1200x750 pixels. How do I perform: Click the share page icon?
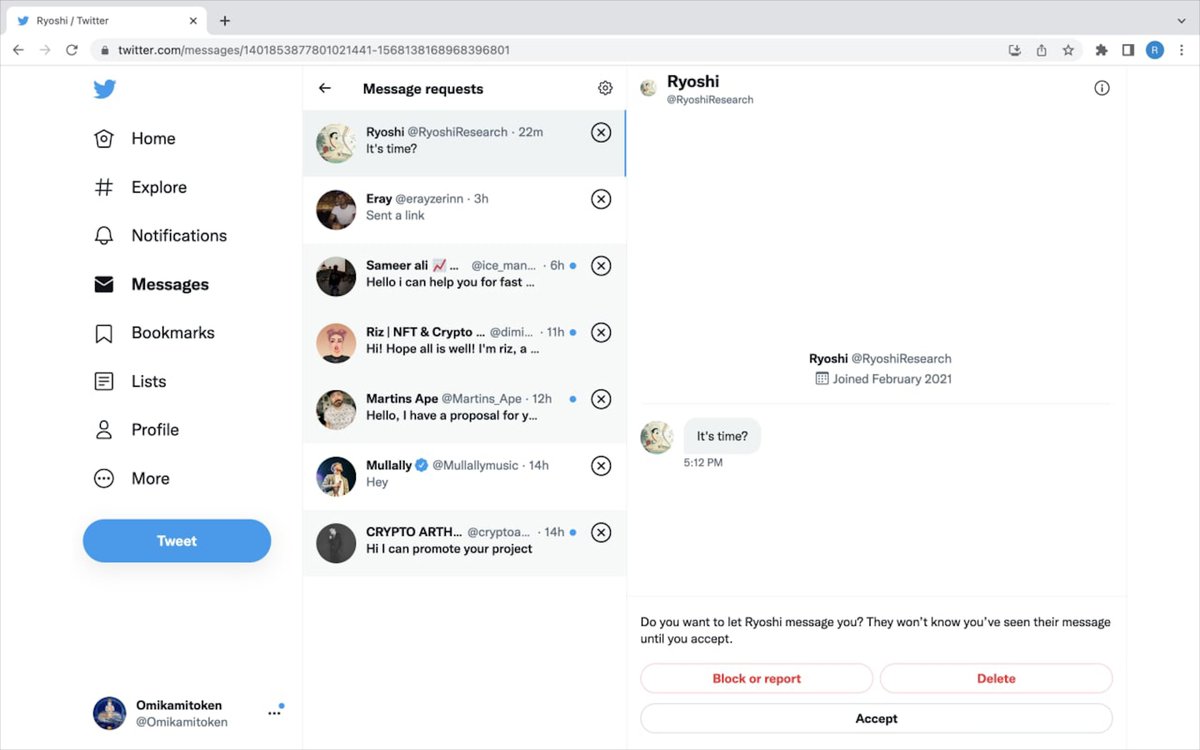coord(1041,50)
